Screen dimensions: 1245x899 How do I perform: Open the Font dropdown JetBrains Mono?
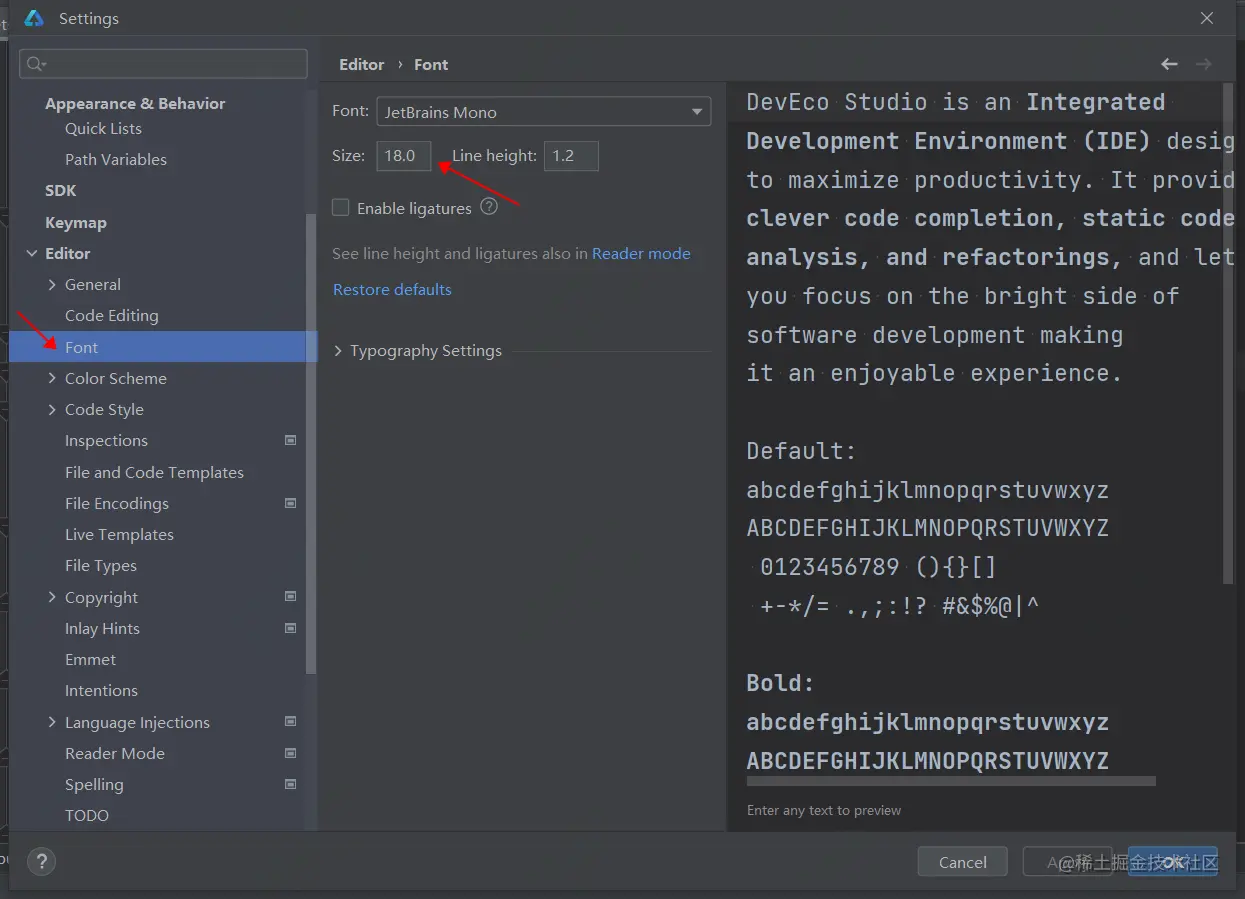pos(544,112)
